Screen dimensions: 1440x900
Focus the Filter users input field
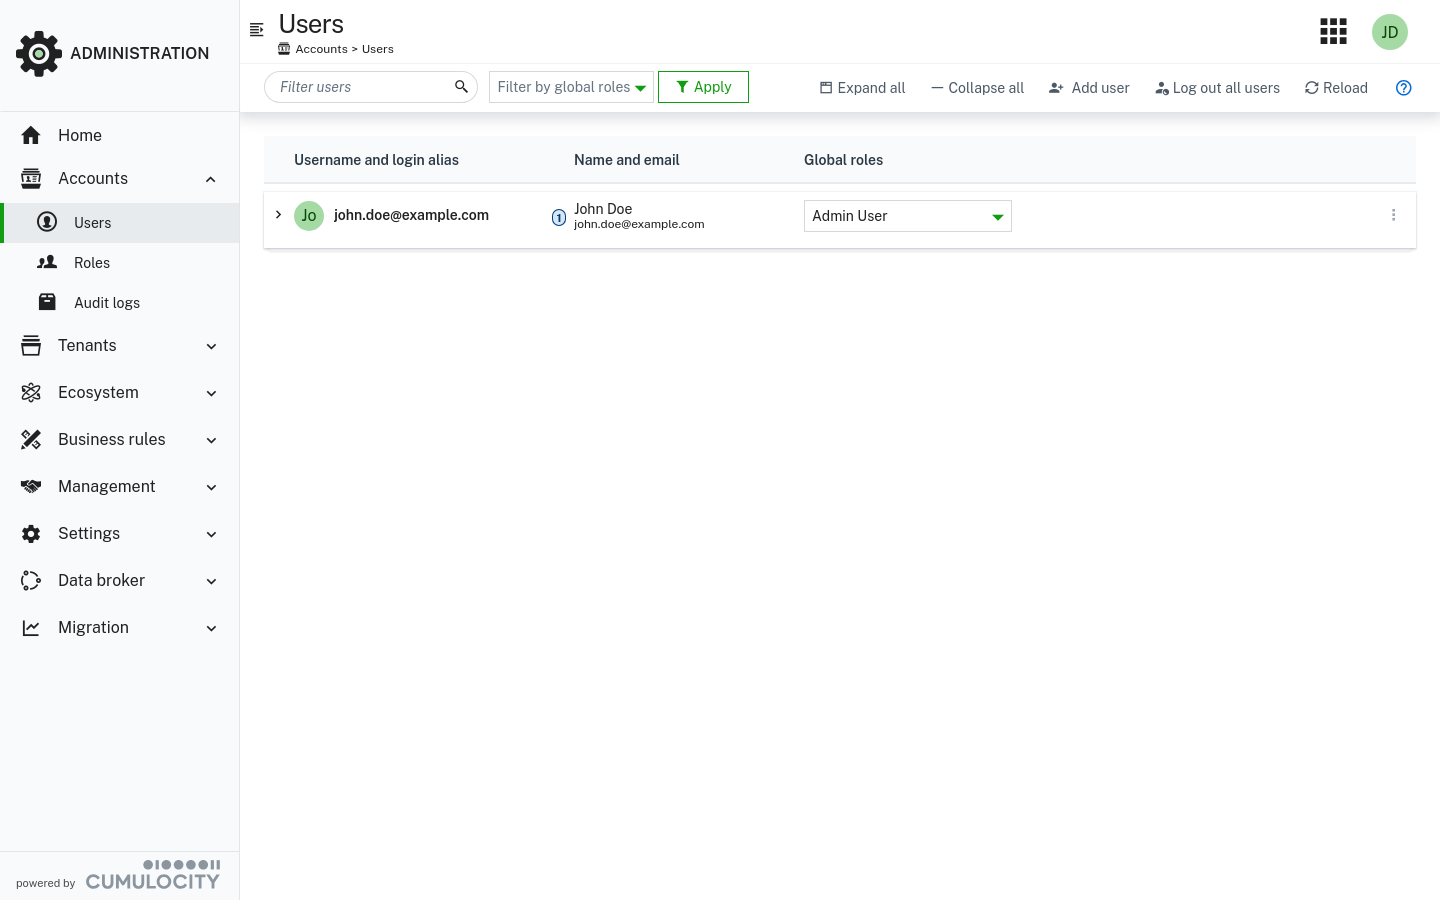point(360,87)
